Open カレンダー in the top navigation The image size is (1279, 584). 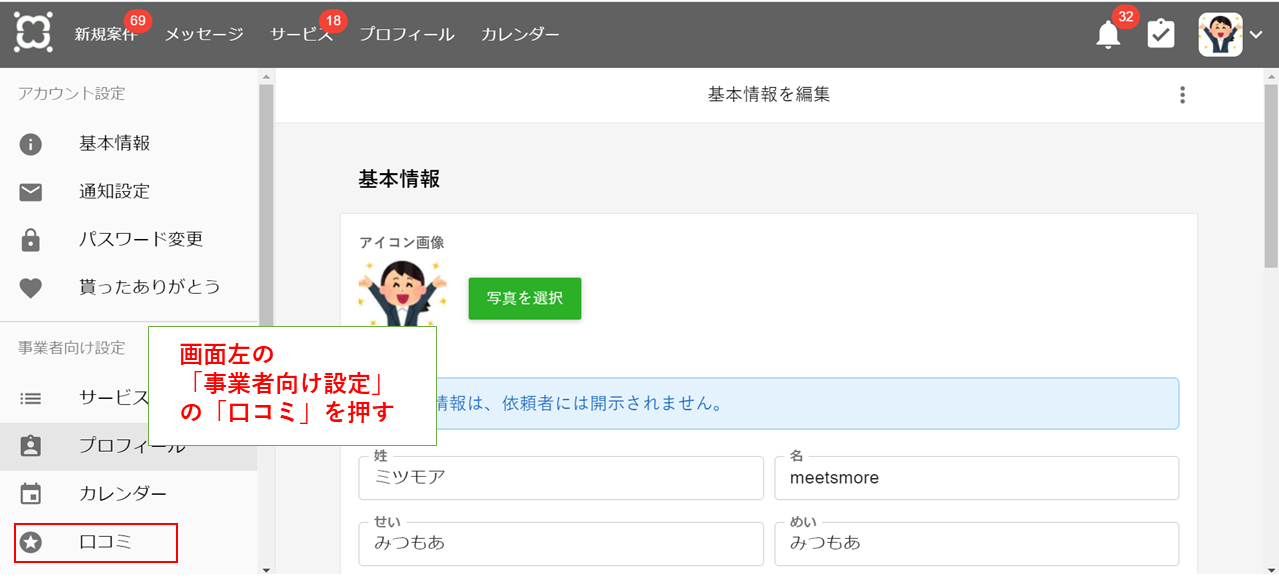click(x=520, y=35)
